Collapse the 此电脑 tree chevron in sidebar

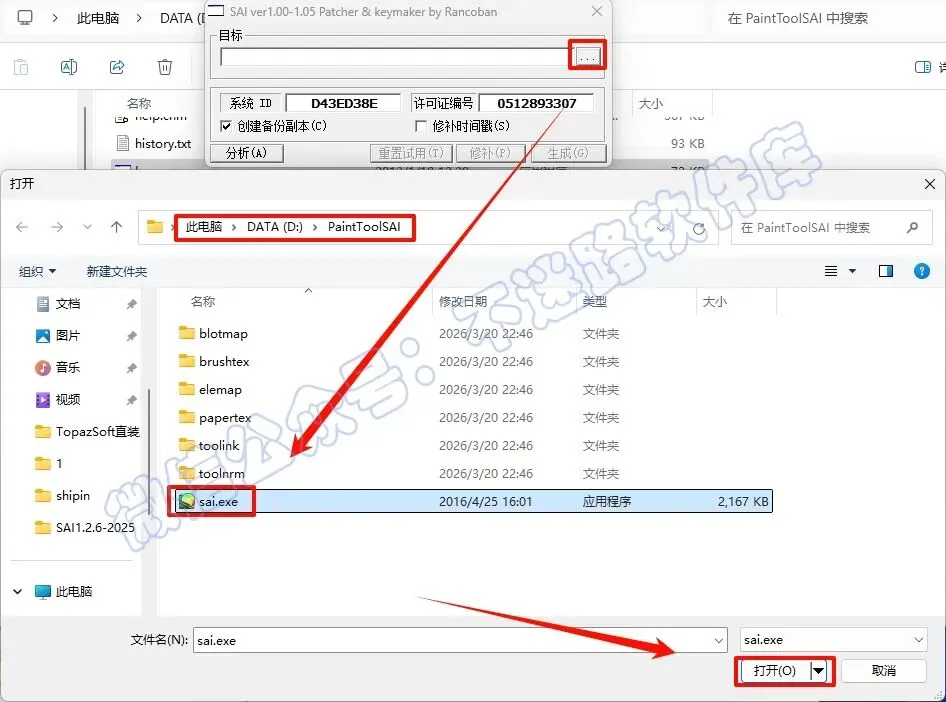[17, 592]
